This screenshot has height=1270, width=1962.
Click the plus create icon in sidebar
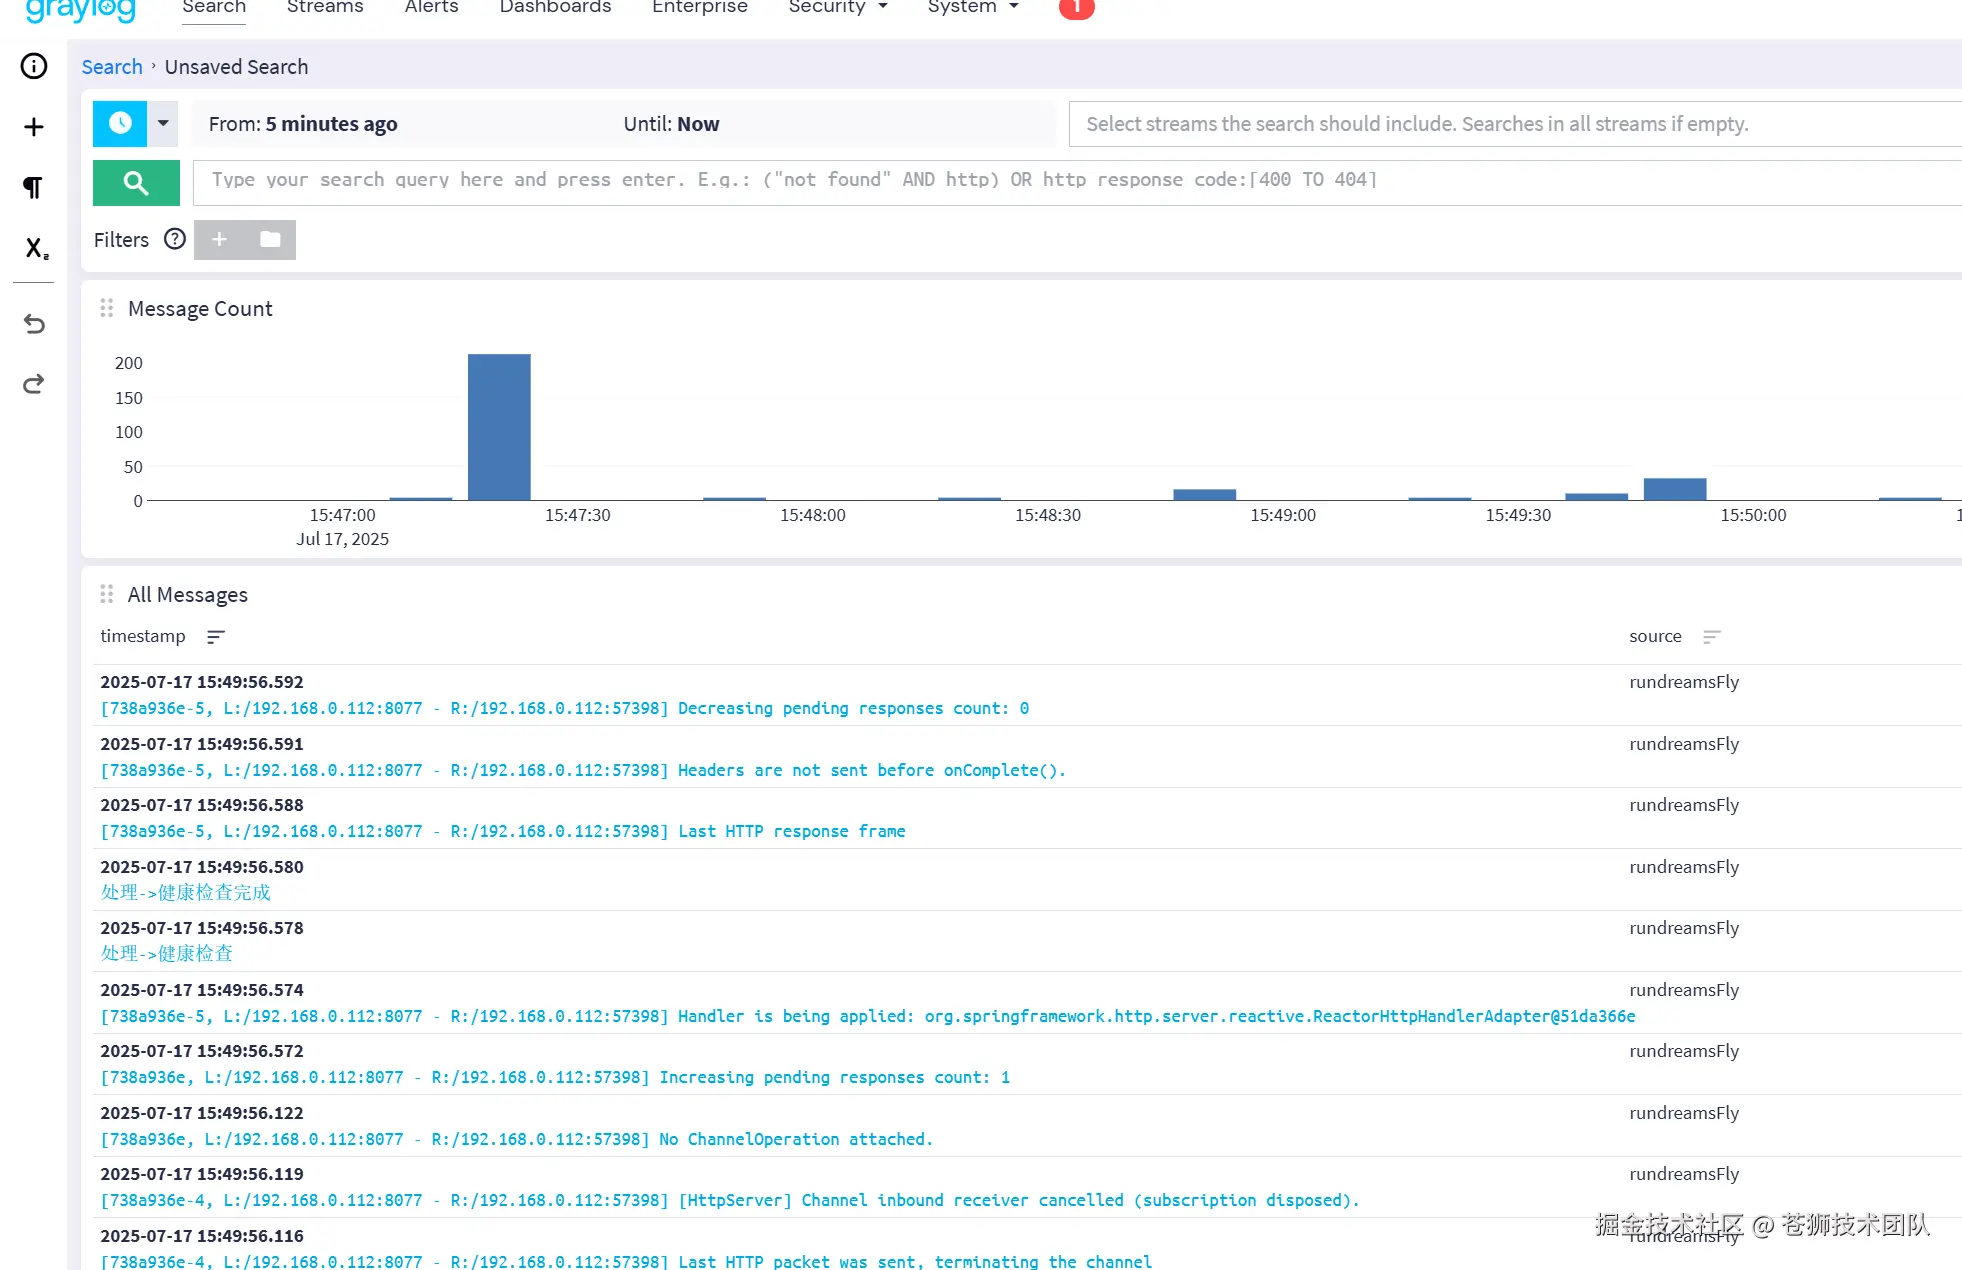(x=34, y=127)
